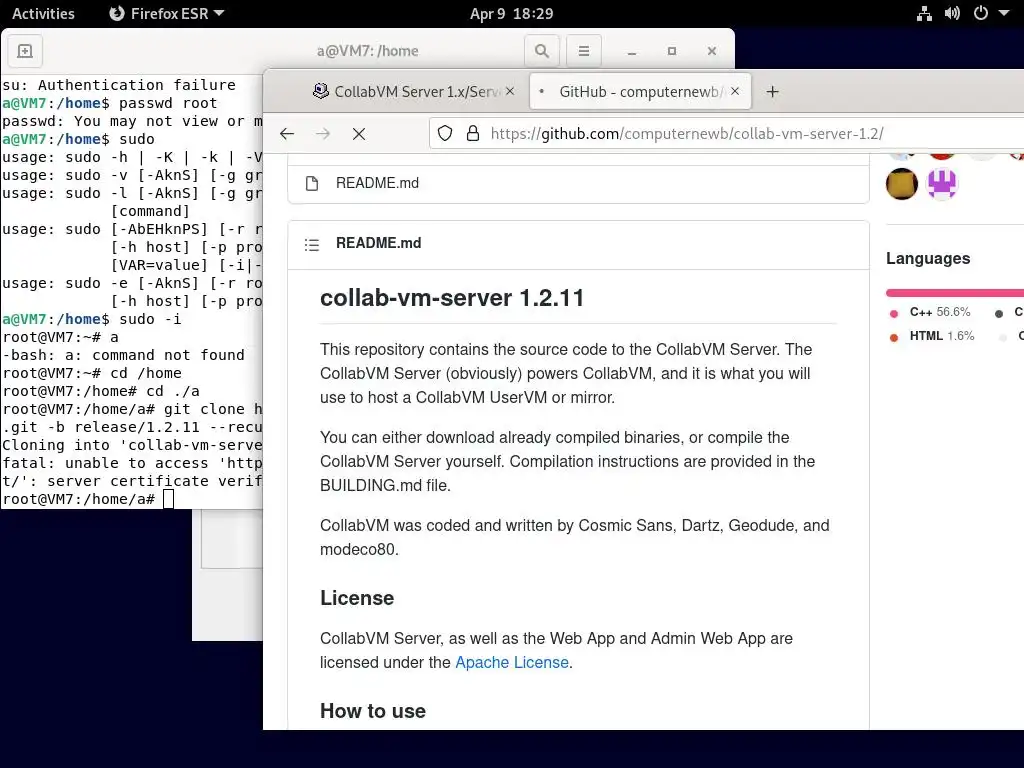Open a new Firefox tab with plus button

(773, 92)
